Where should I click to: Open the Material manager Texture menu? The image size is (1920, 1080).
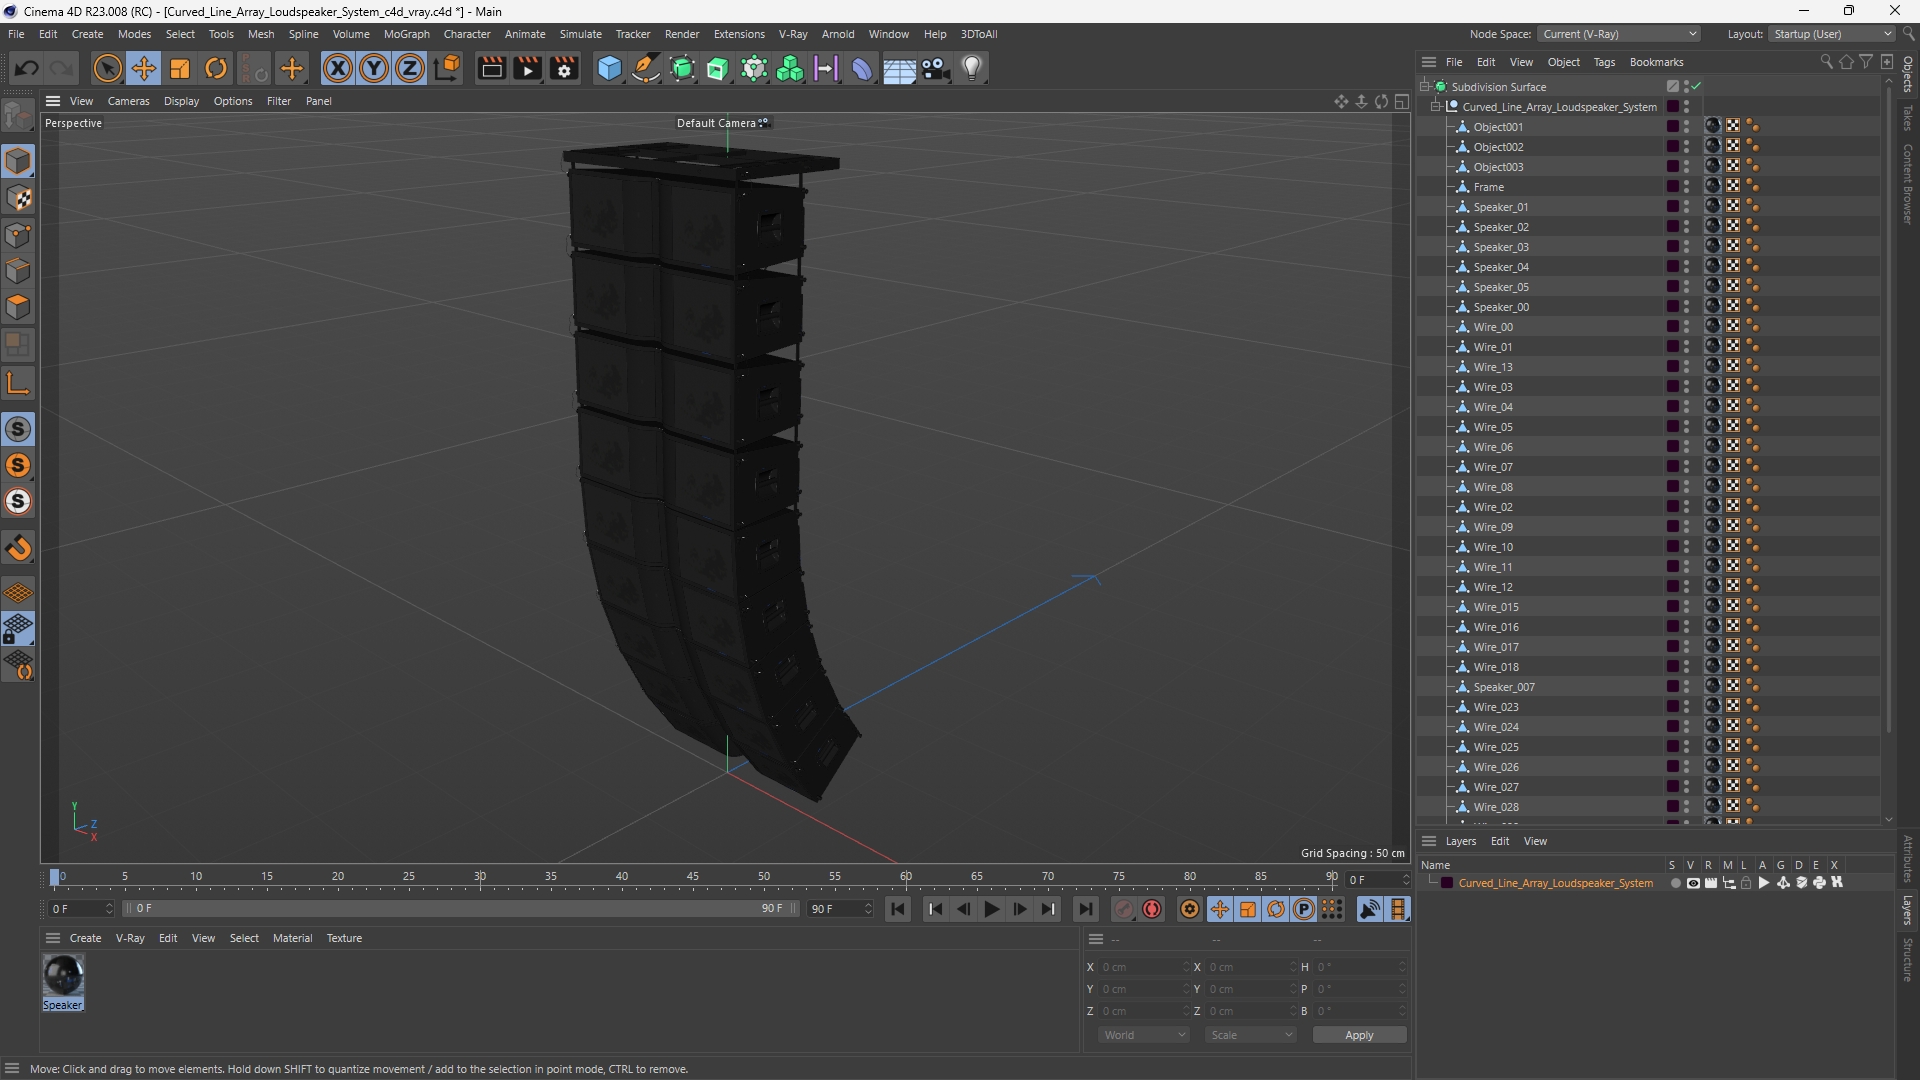(x=344, y=938)
